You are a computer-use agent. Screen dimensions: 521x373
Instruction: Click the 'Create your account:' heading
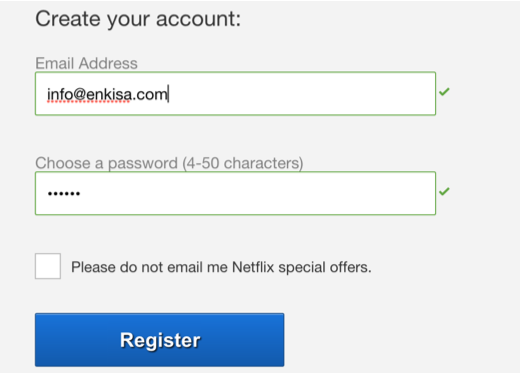coord(138,19)
